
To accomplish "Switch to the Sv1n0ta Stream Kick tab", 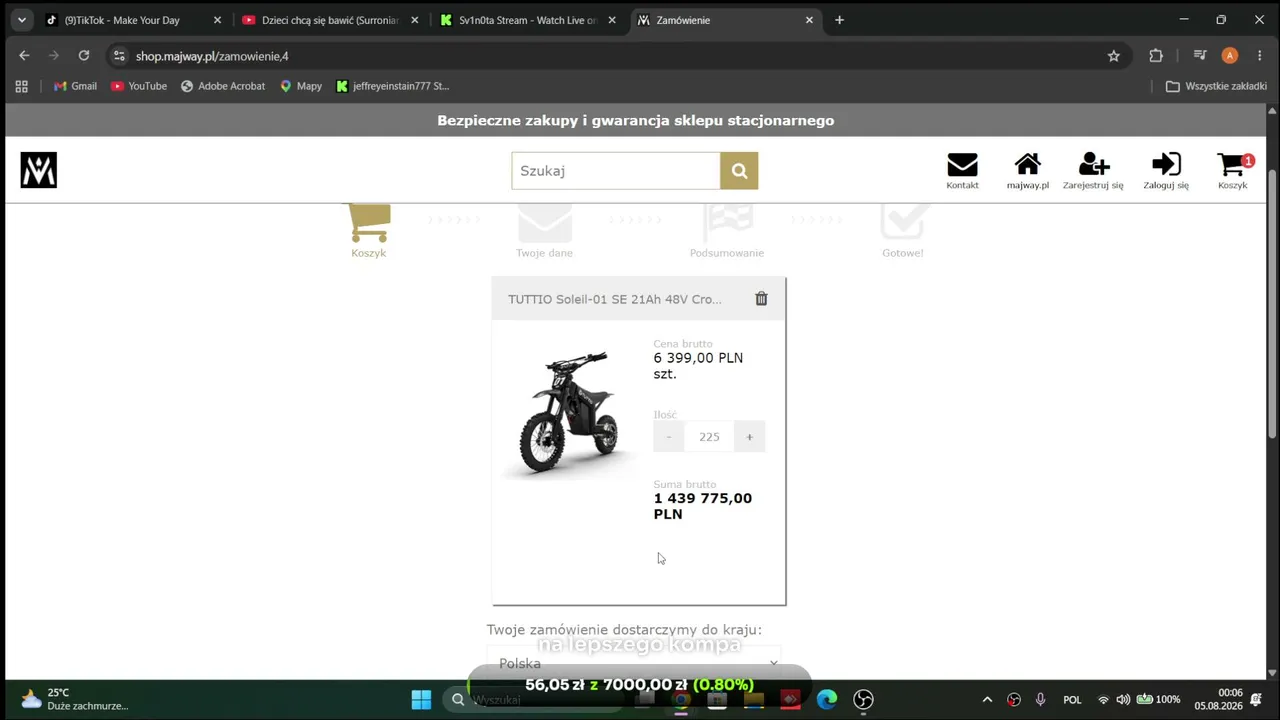I will [527, 20].
